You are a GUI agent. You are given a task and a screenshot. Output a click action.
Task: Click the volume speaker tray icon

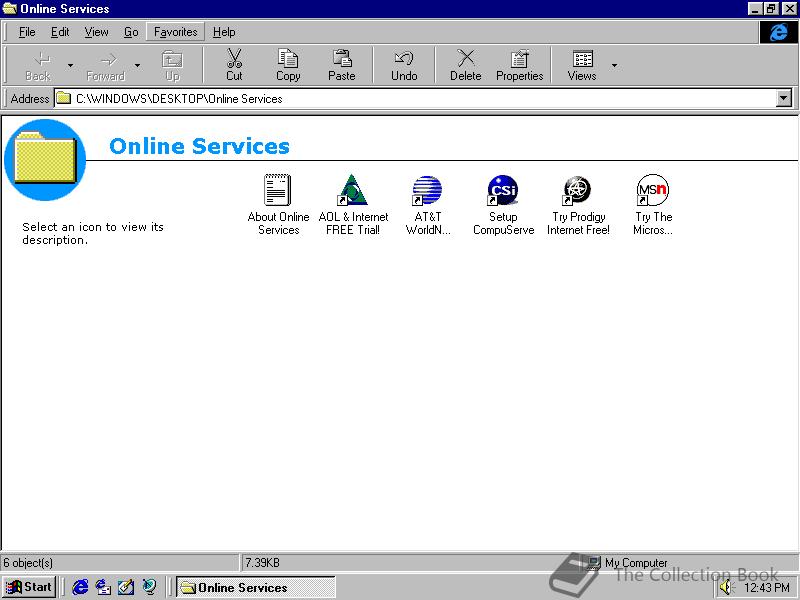pos(726,588)
